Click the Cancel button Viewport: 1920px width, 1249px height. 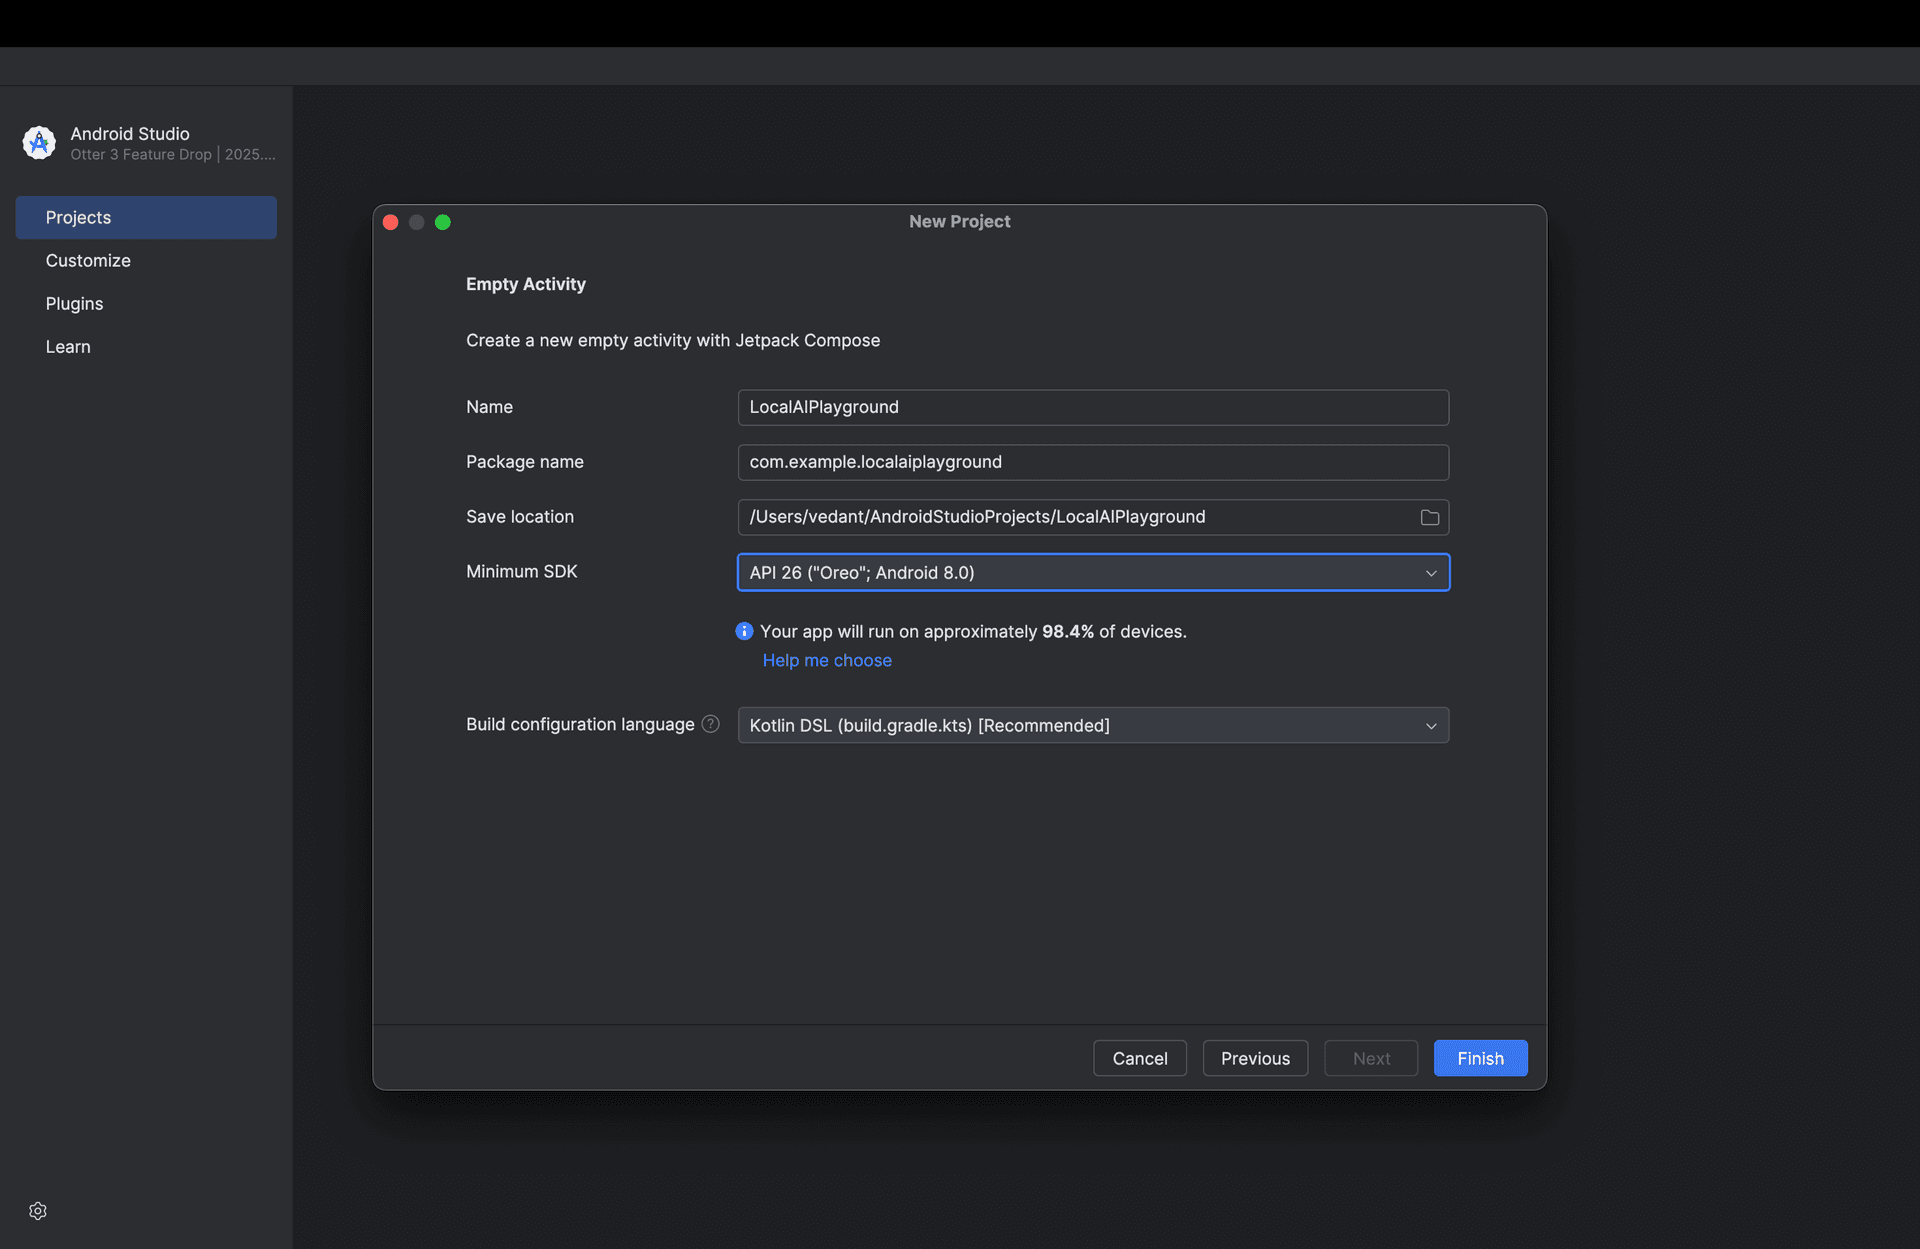pos(1140,1058)
